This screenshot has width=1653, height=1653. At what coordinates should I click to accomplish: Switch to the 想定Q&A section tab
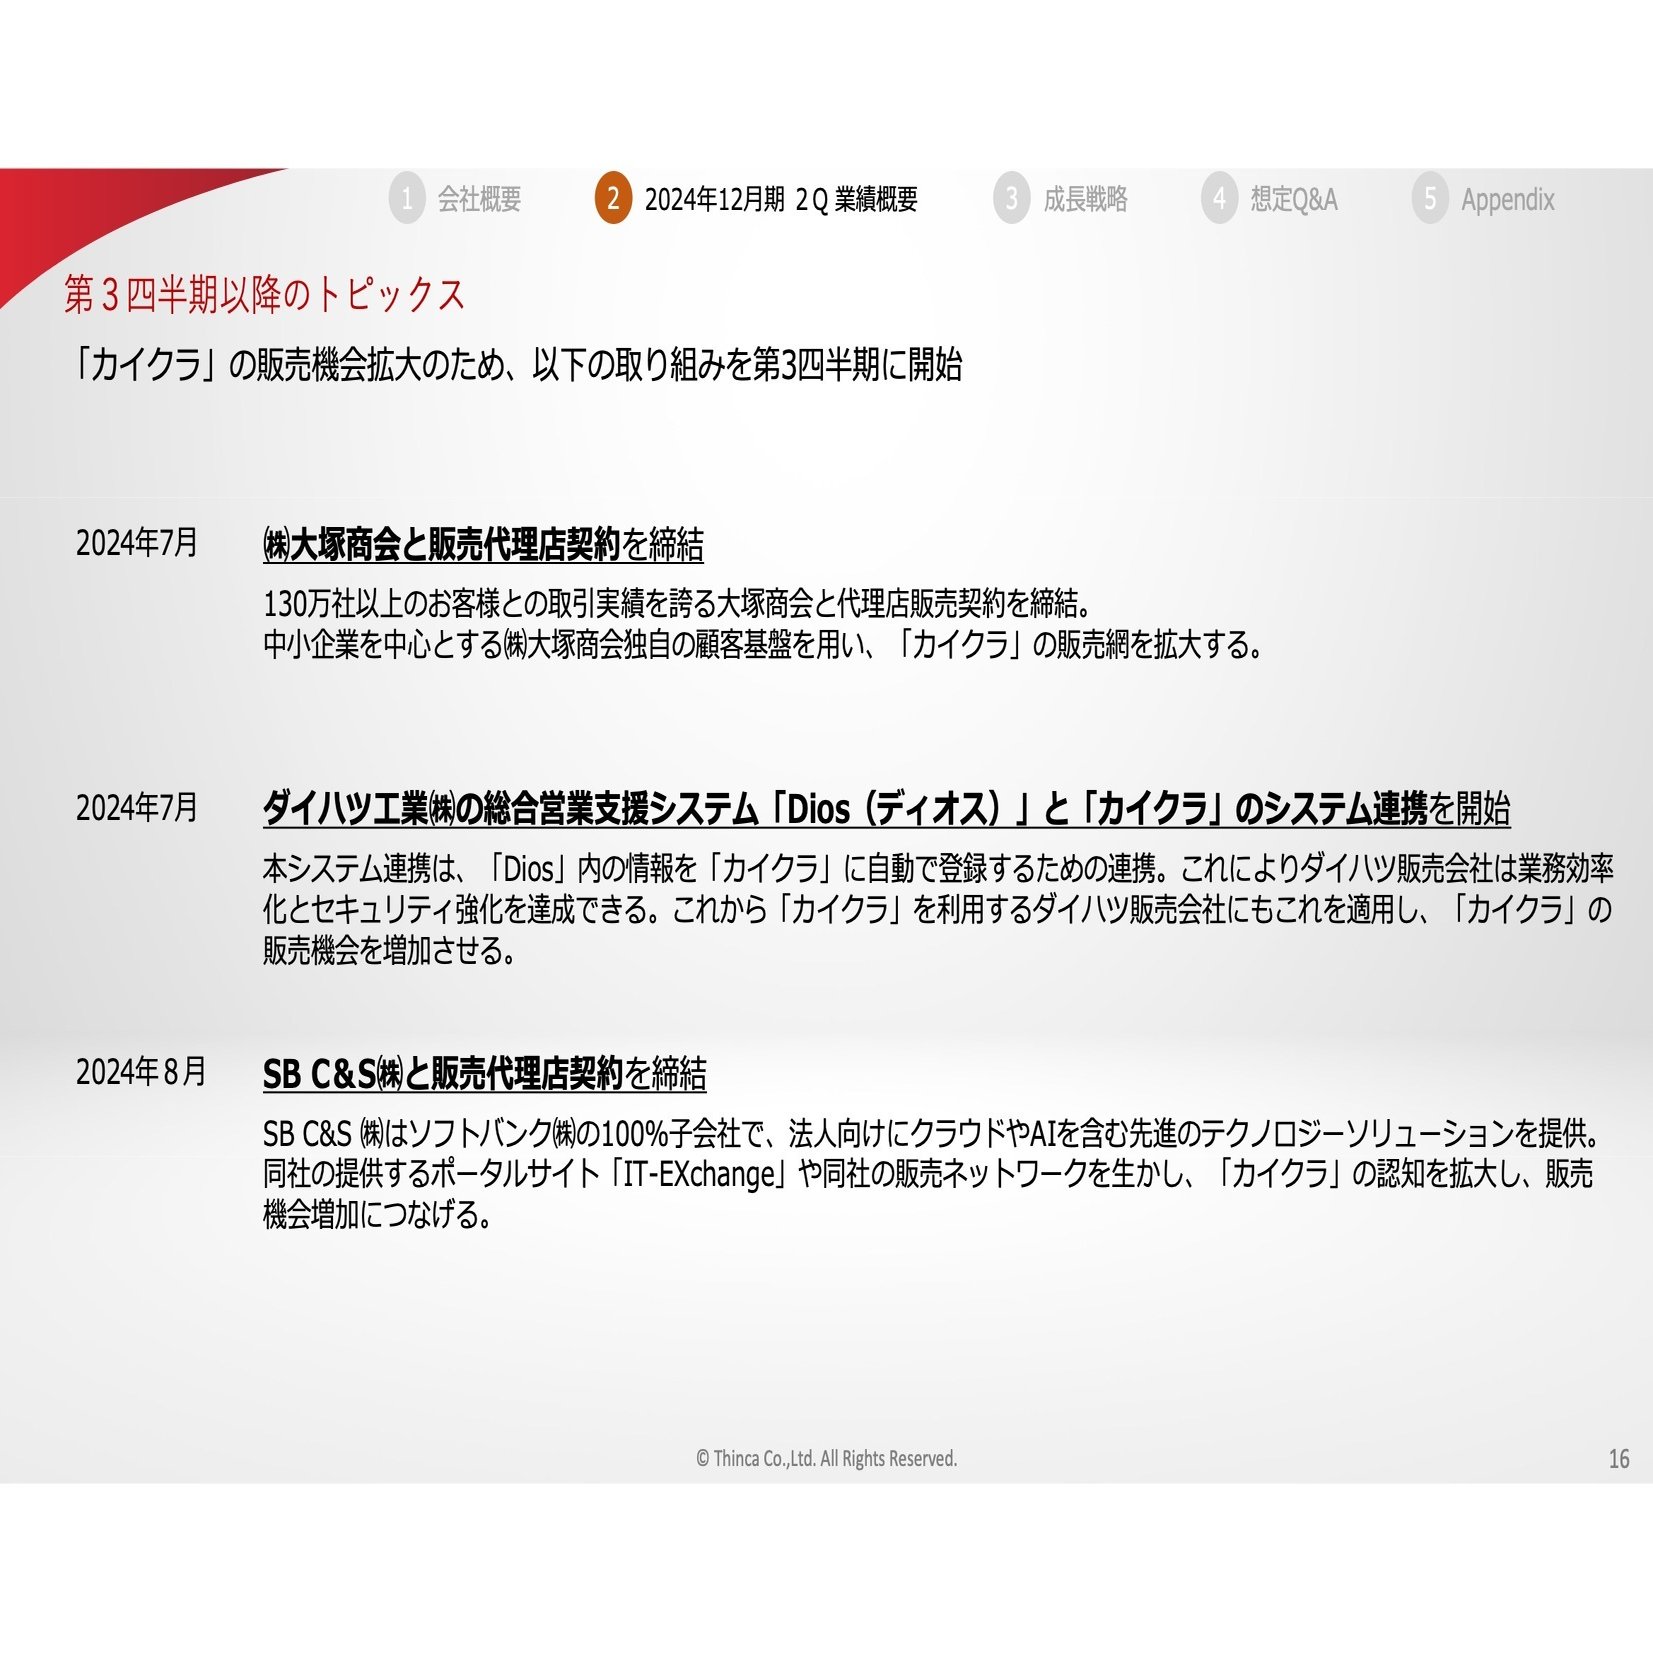coord(1294,199)
